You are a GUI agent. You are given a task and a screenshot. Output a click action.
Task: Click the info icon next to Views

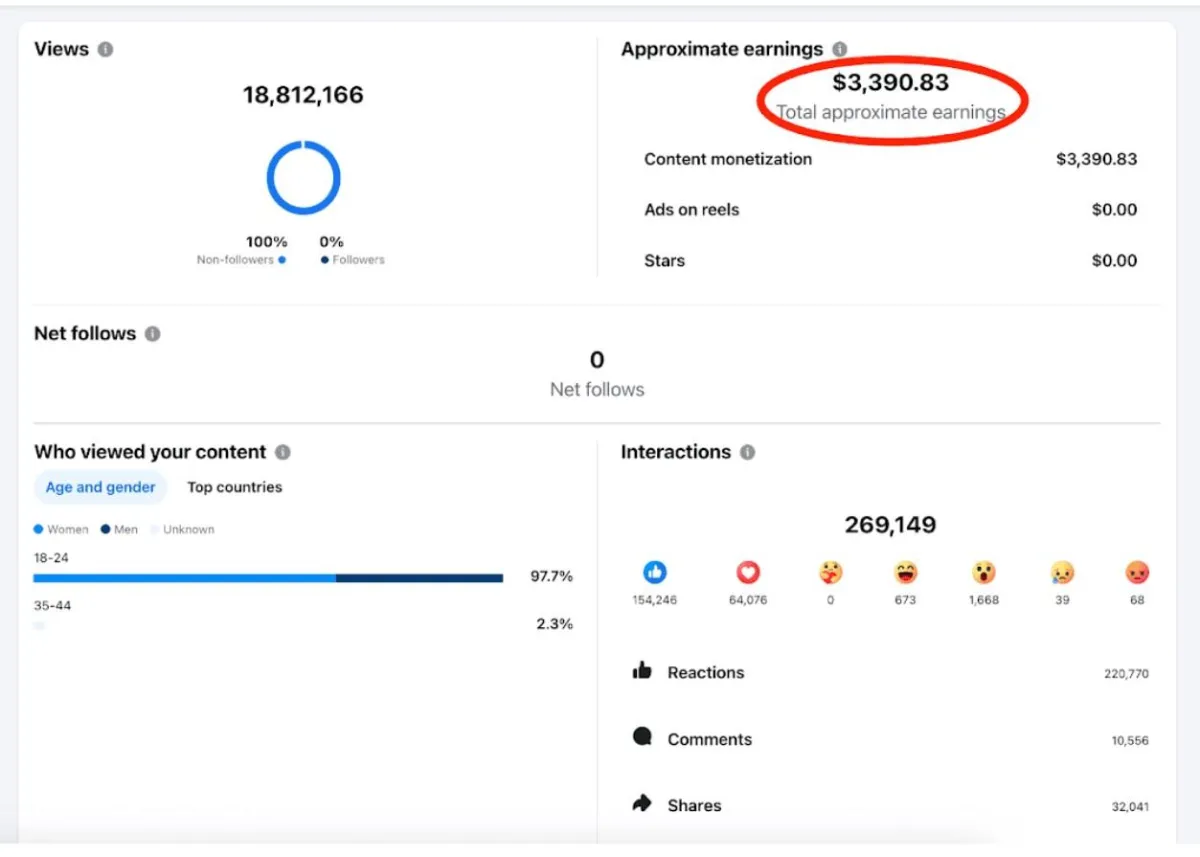point(105,49)
